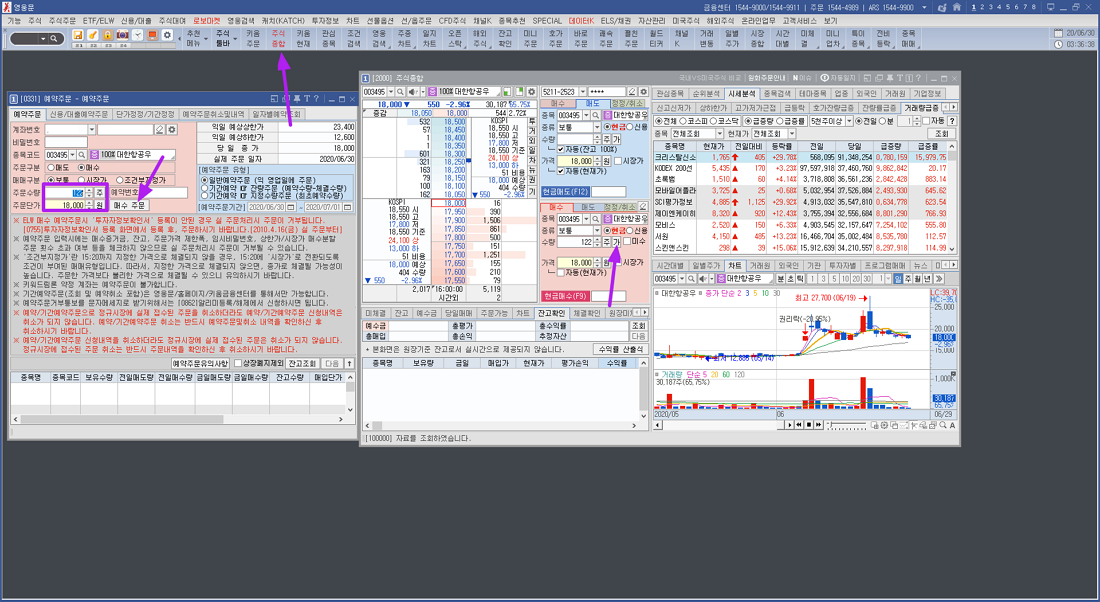
Task: Click chart search magnifier beside 003495 in chart panel
Action: (x=689, y=279)
